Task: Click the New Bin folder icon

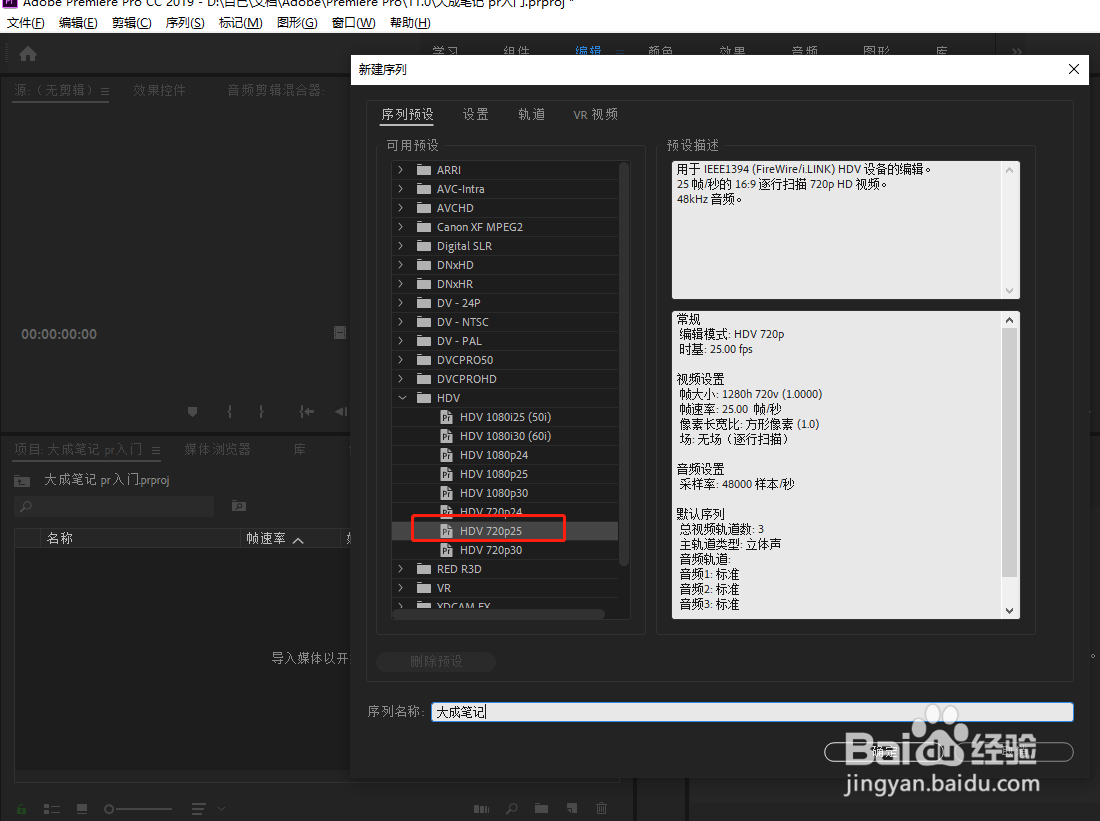Action: click(542, 808)
